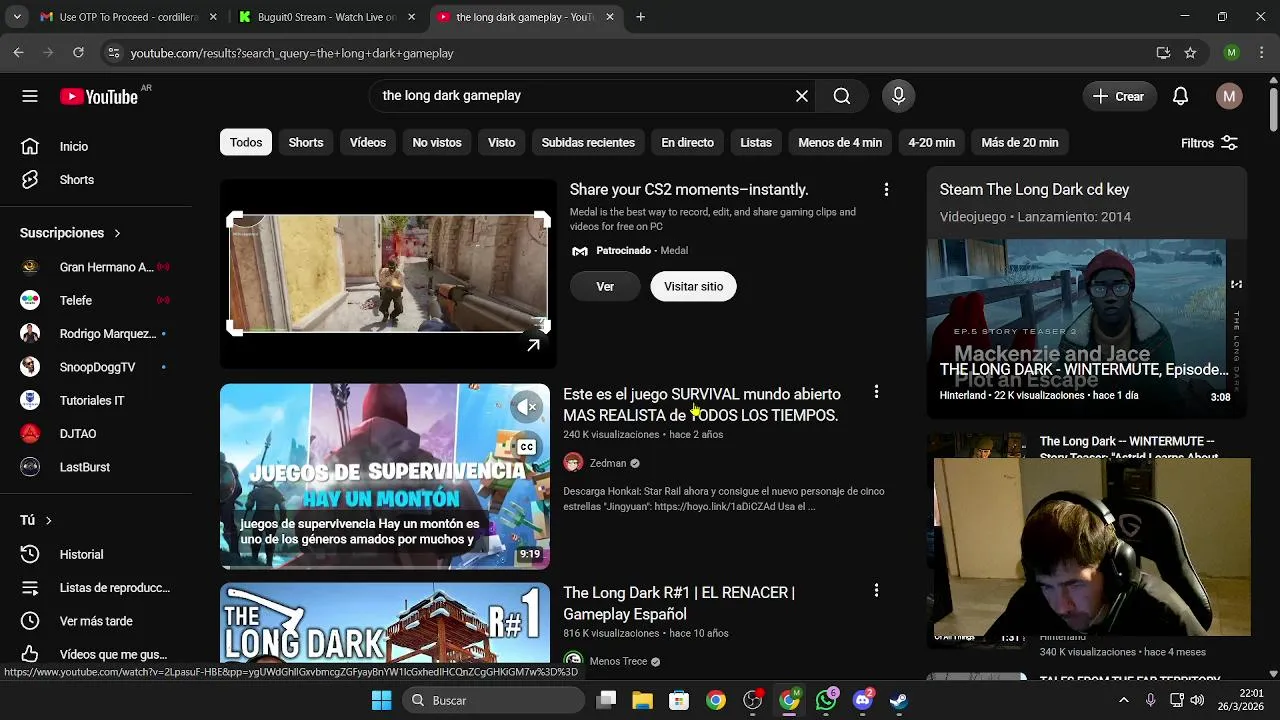
Task: Open 'Este es el juego SURVIVAL' title
Action: pyautogui.click(x=702, y=405)
